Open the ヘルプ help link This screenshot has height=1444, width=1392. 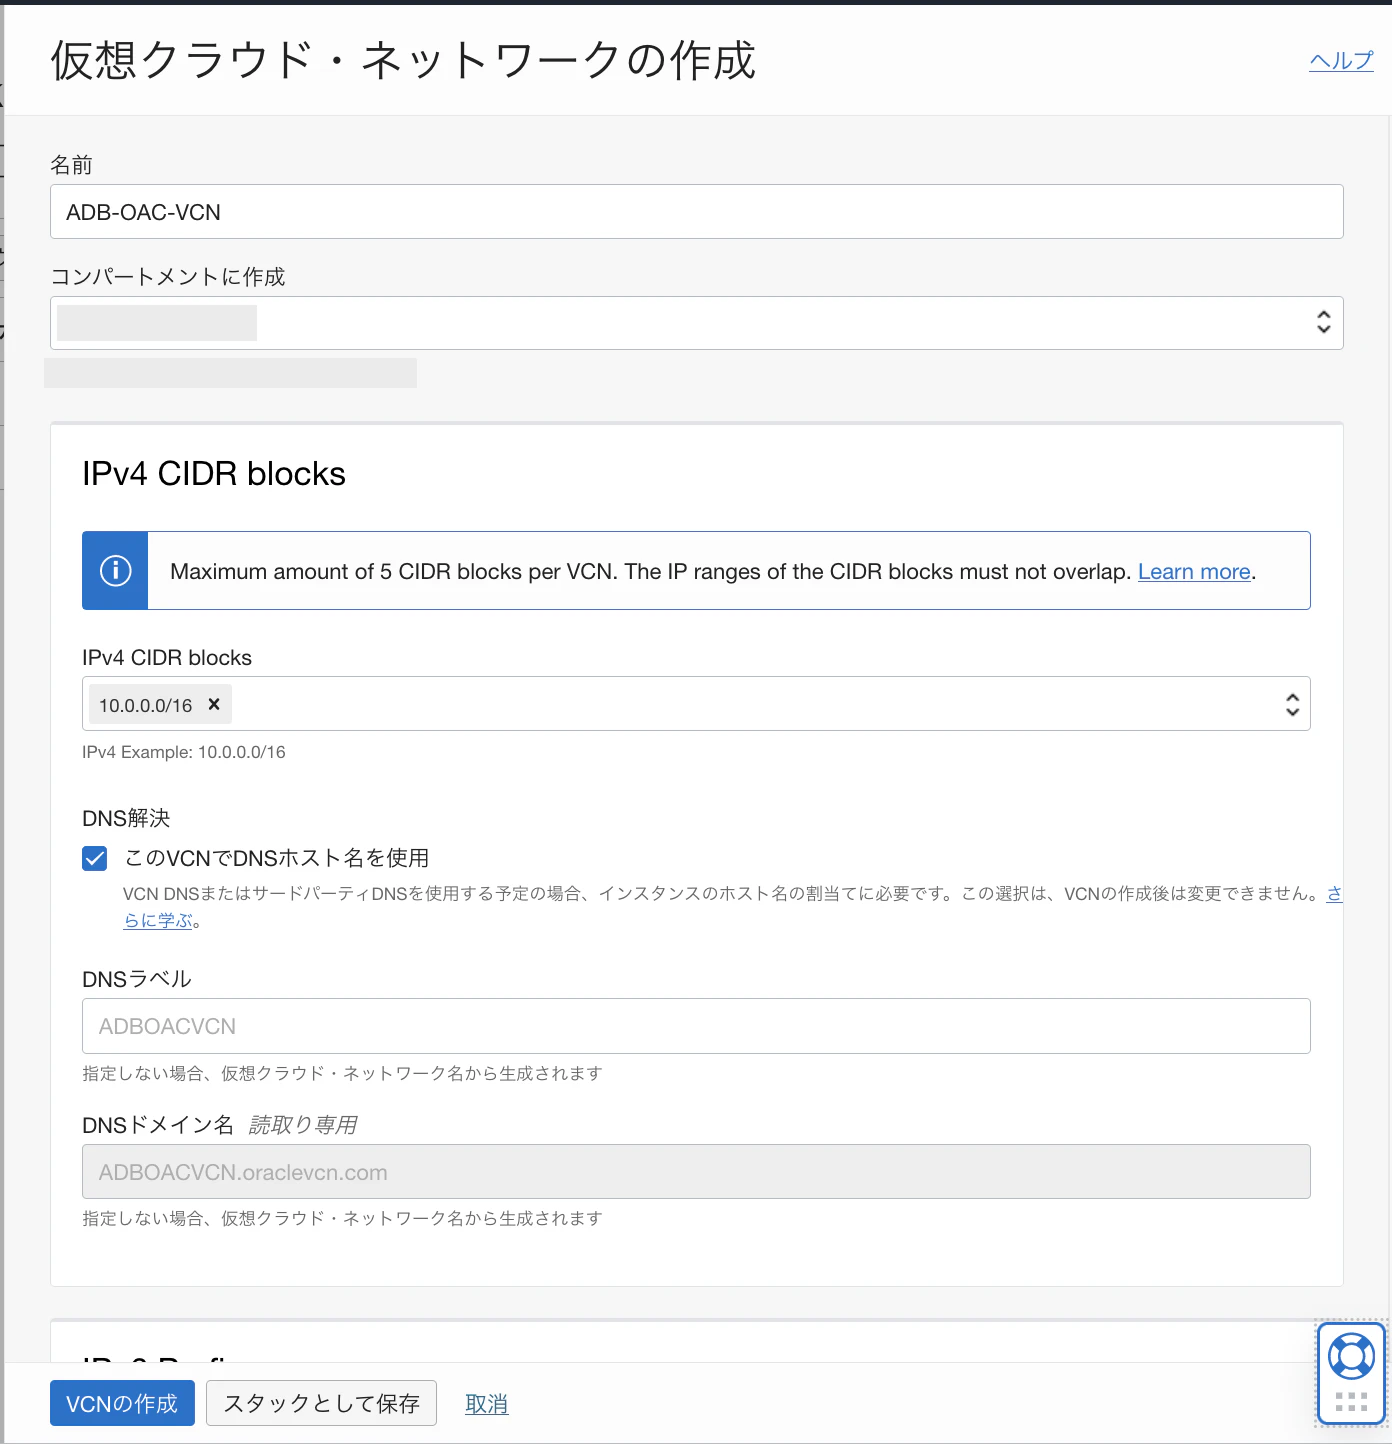pos(1341,61)
